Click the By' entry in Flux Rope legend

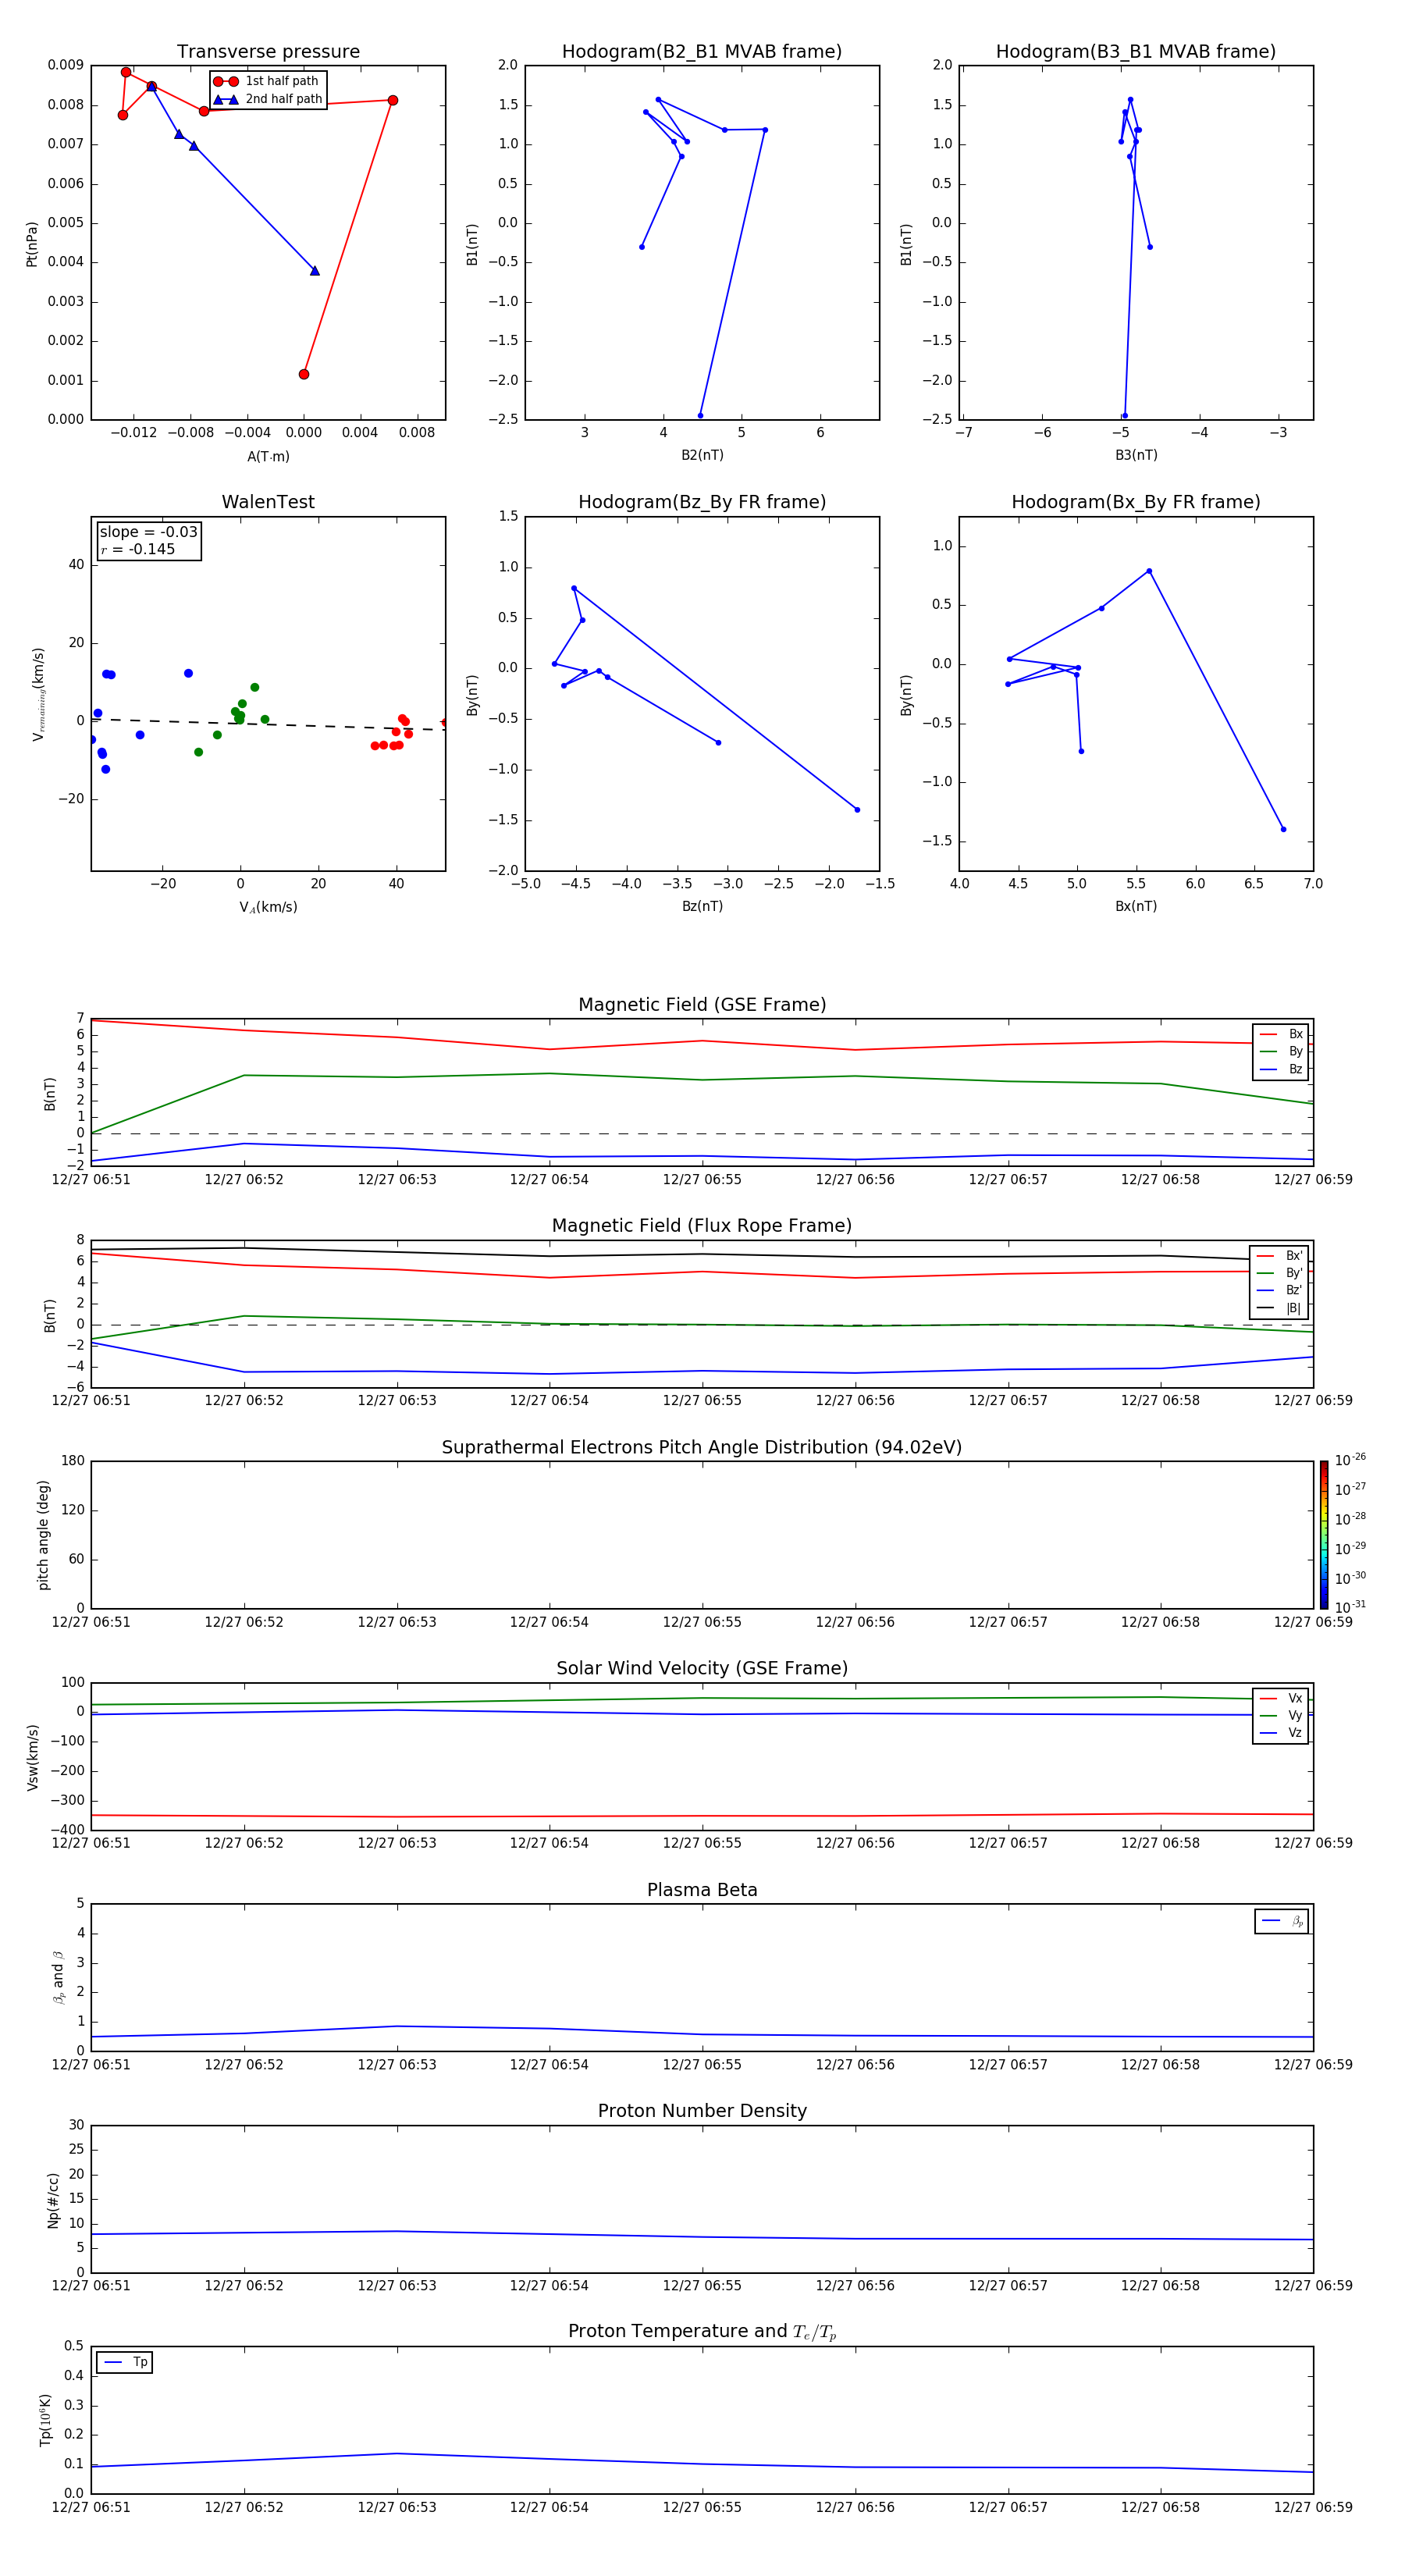coord(1279,1273)
